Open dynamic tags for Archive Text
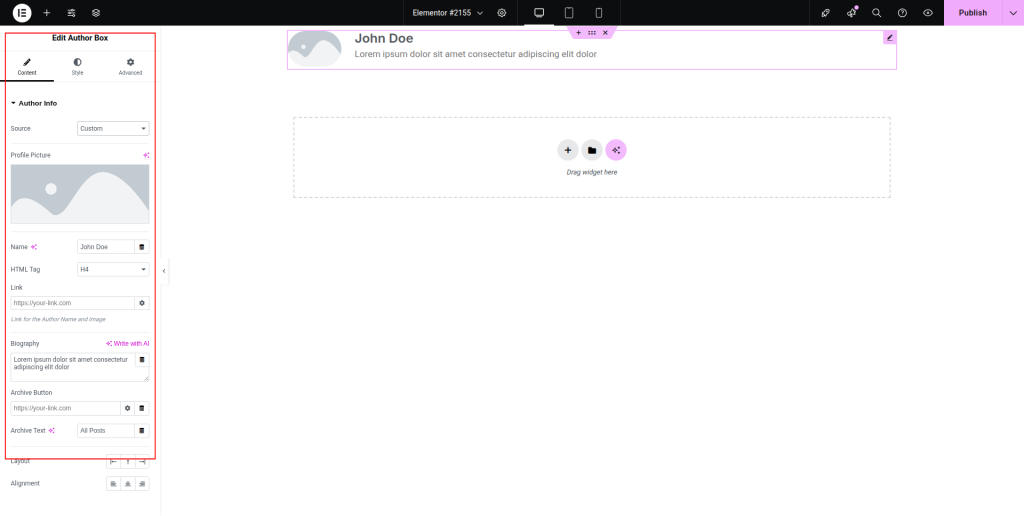Viewport: 1024px width, 516px height. (142, 430)
